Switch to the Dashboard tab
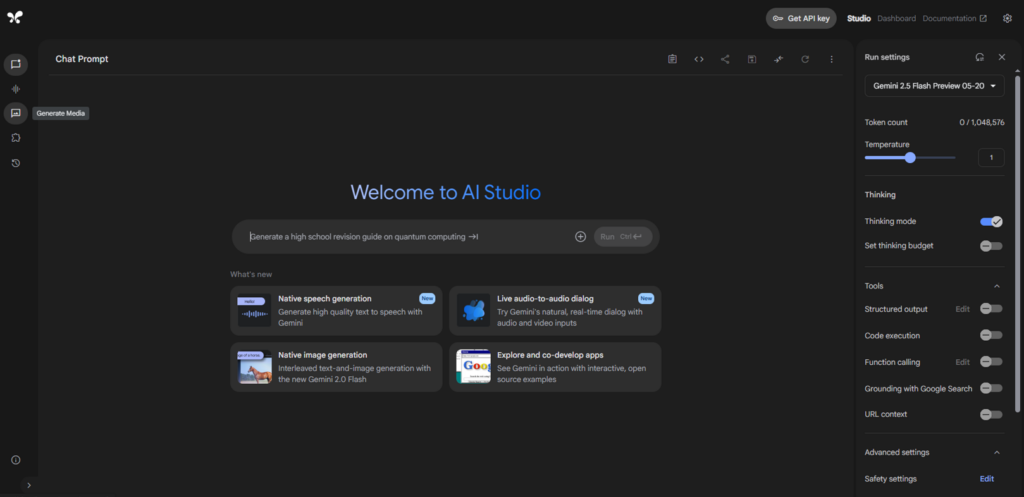The width and height of the screenshot is (1024, 497). click(x=897, y=18)
